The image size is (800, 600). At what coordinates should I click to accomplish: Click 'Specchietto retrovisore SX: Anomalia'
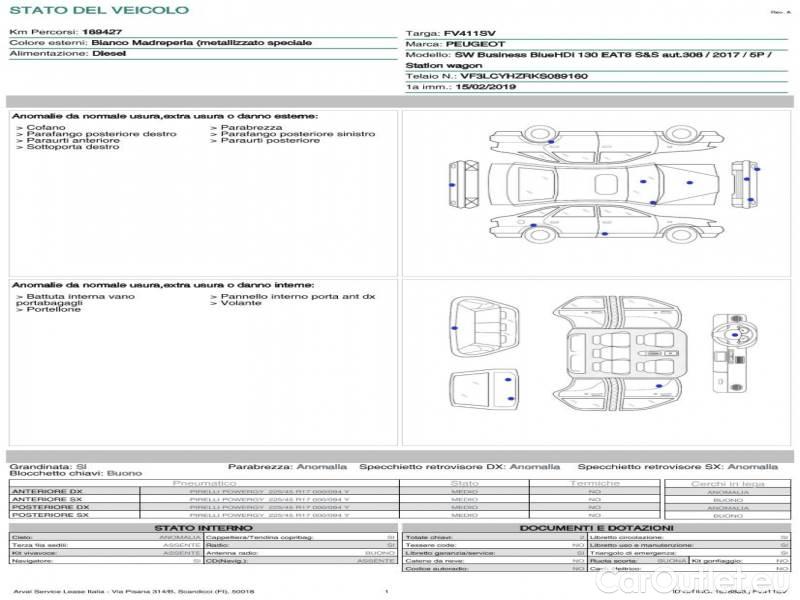pos(678,466)
